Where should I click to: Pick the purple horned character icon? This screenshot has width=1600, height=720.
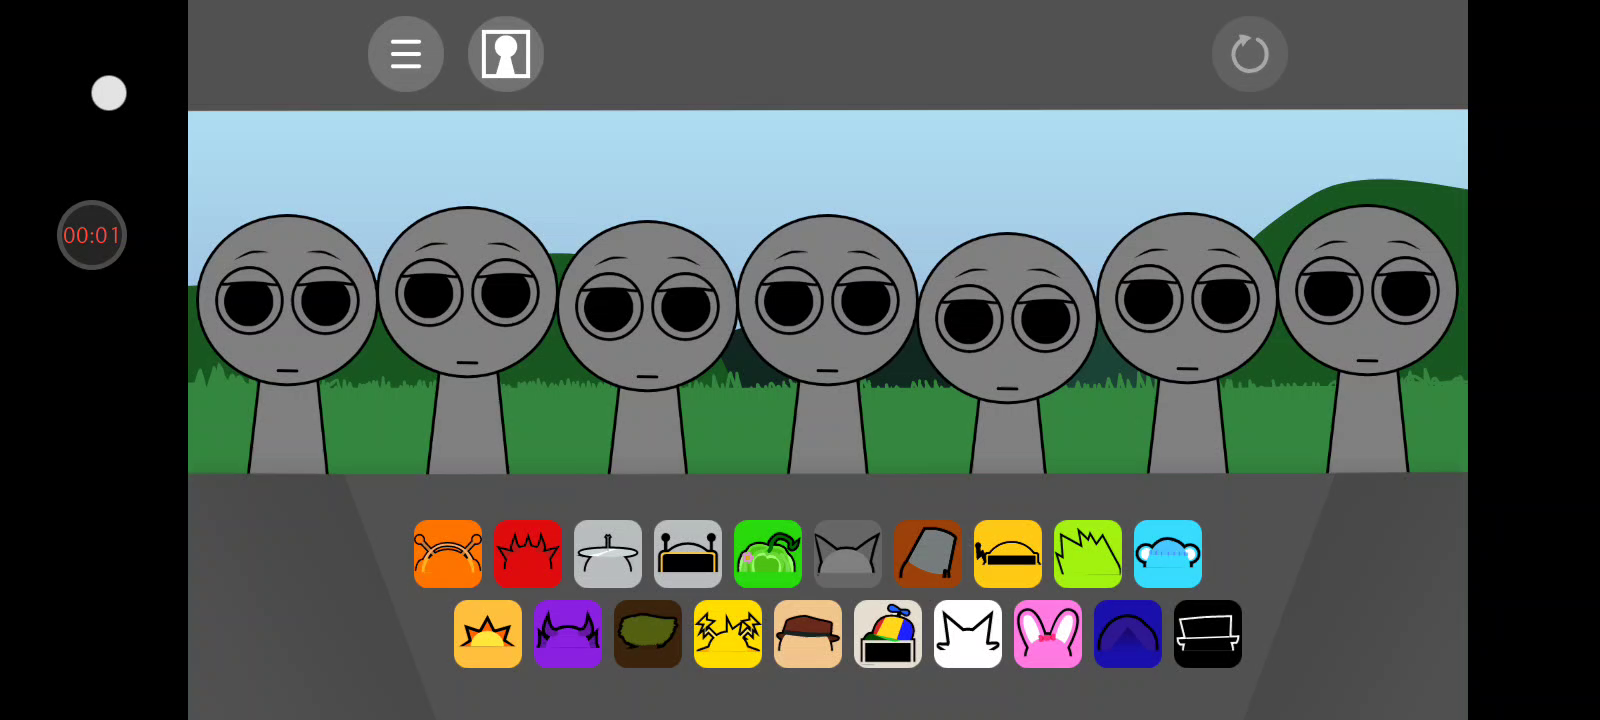pos(567,634)
